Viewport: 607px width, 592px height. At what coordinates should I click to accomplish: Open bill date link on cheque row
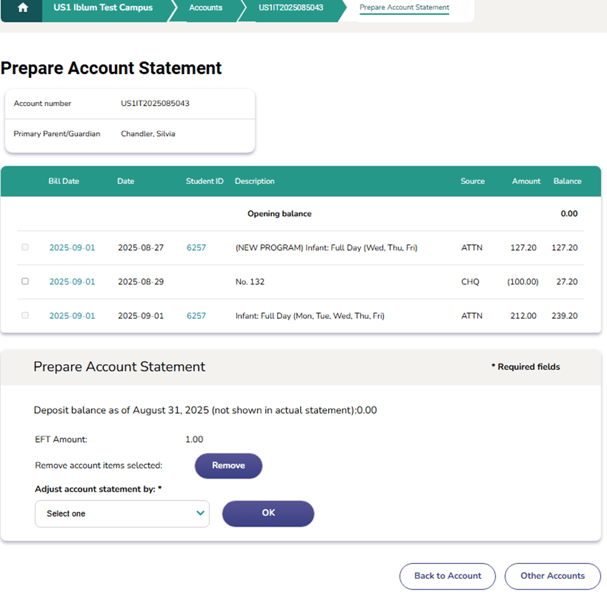coord(72,282)
